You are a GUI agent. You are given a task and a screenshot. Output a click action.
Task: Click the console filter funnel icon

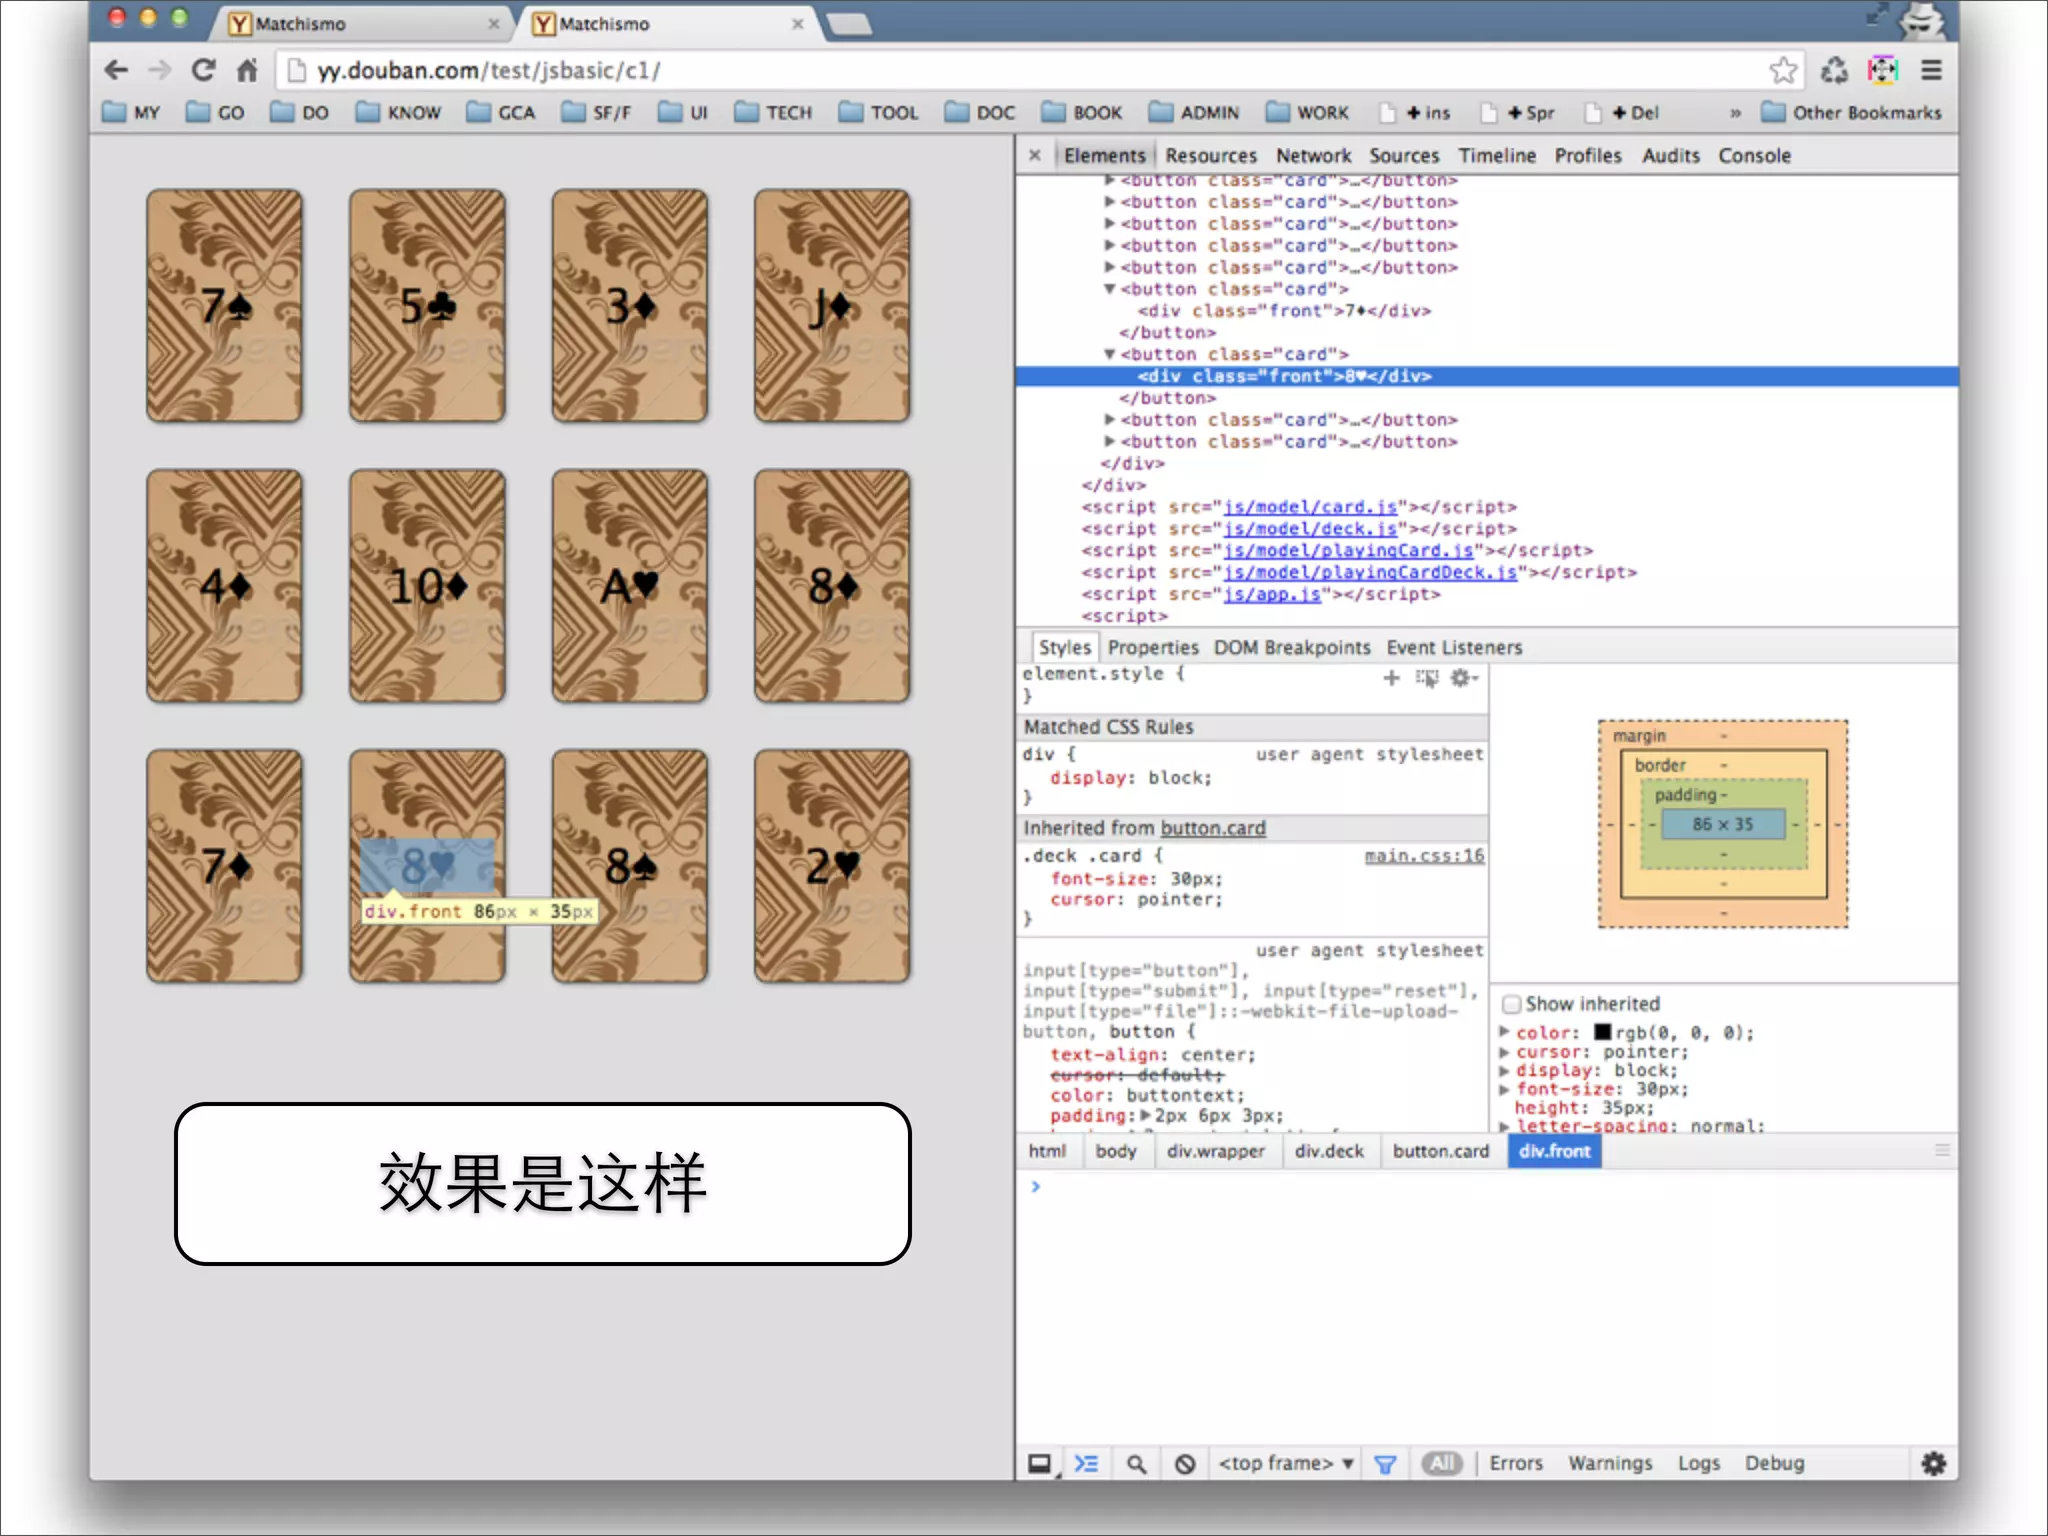[1385, 1464]
